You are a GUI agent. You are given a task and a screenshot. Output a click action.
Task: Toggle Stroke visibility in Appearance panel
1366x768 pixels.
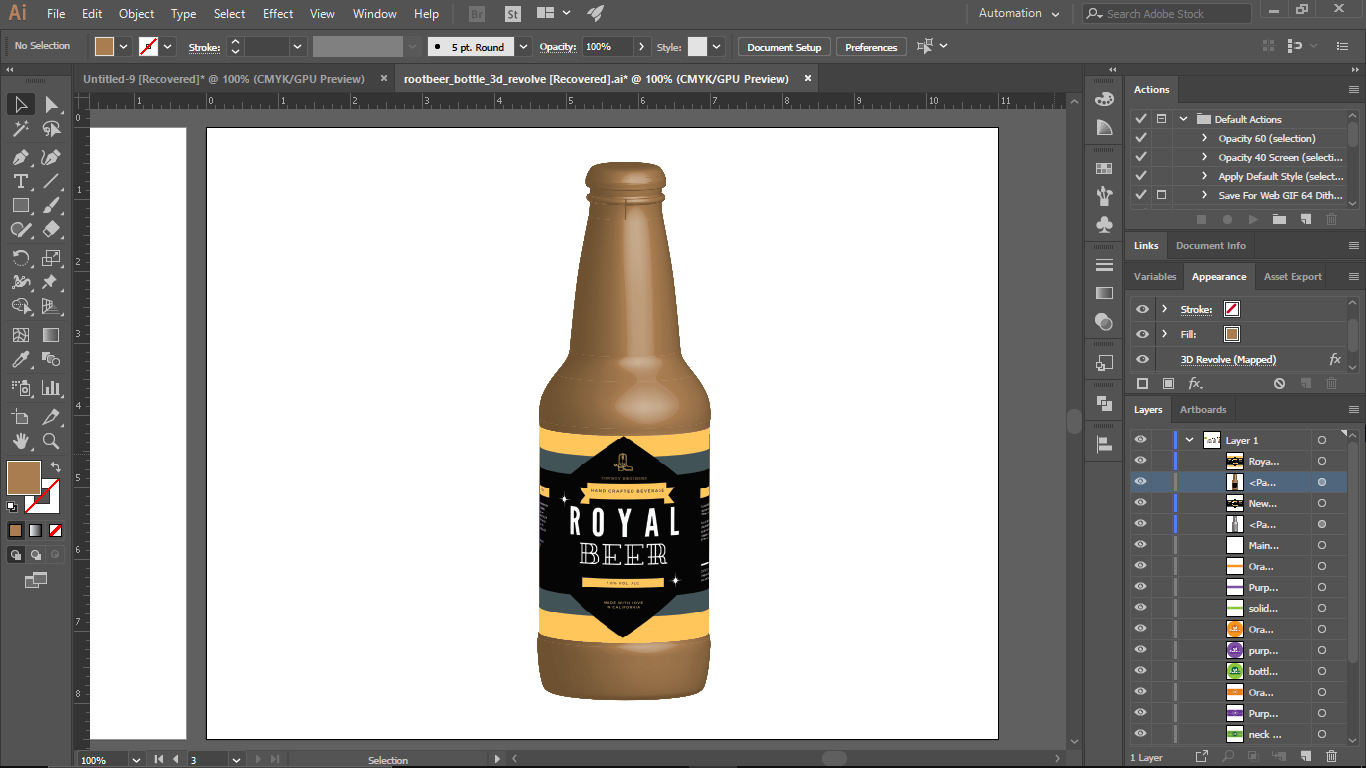click(x=1142, y=309)
